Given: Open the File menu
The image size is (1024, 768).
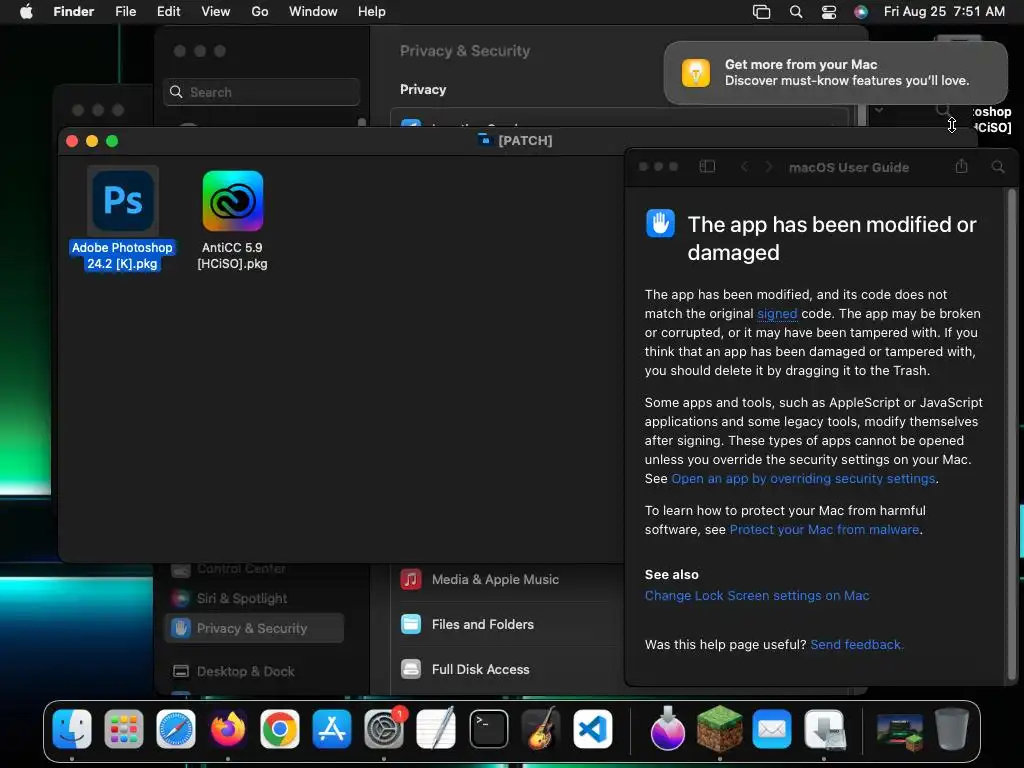Looking at the screenshot, I should (x=125, y=12).
